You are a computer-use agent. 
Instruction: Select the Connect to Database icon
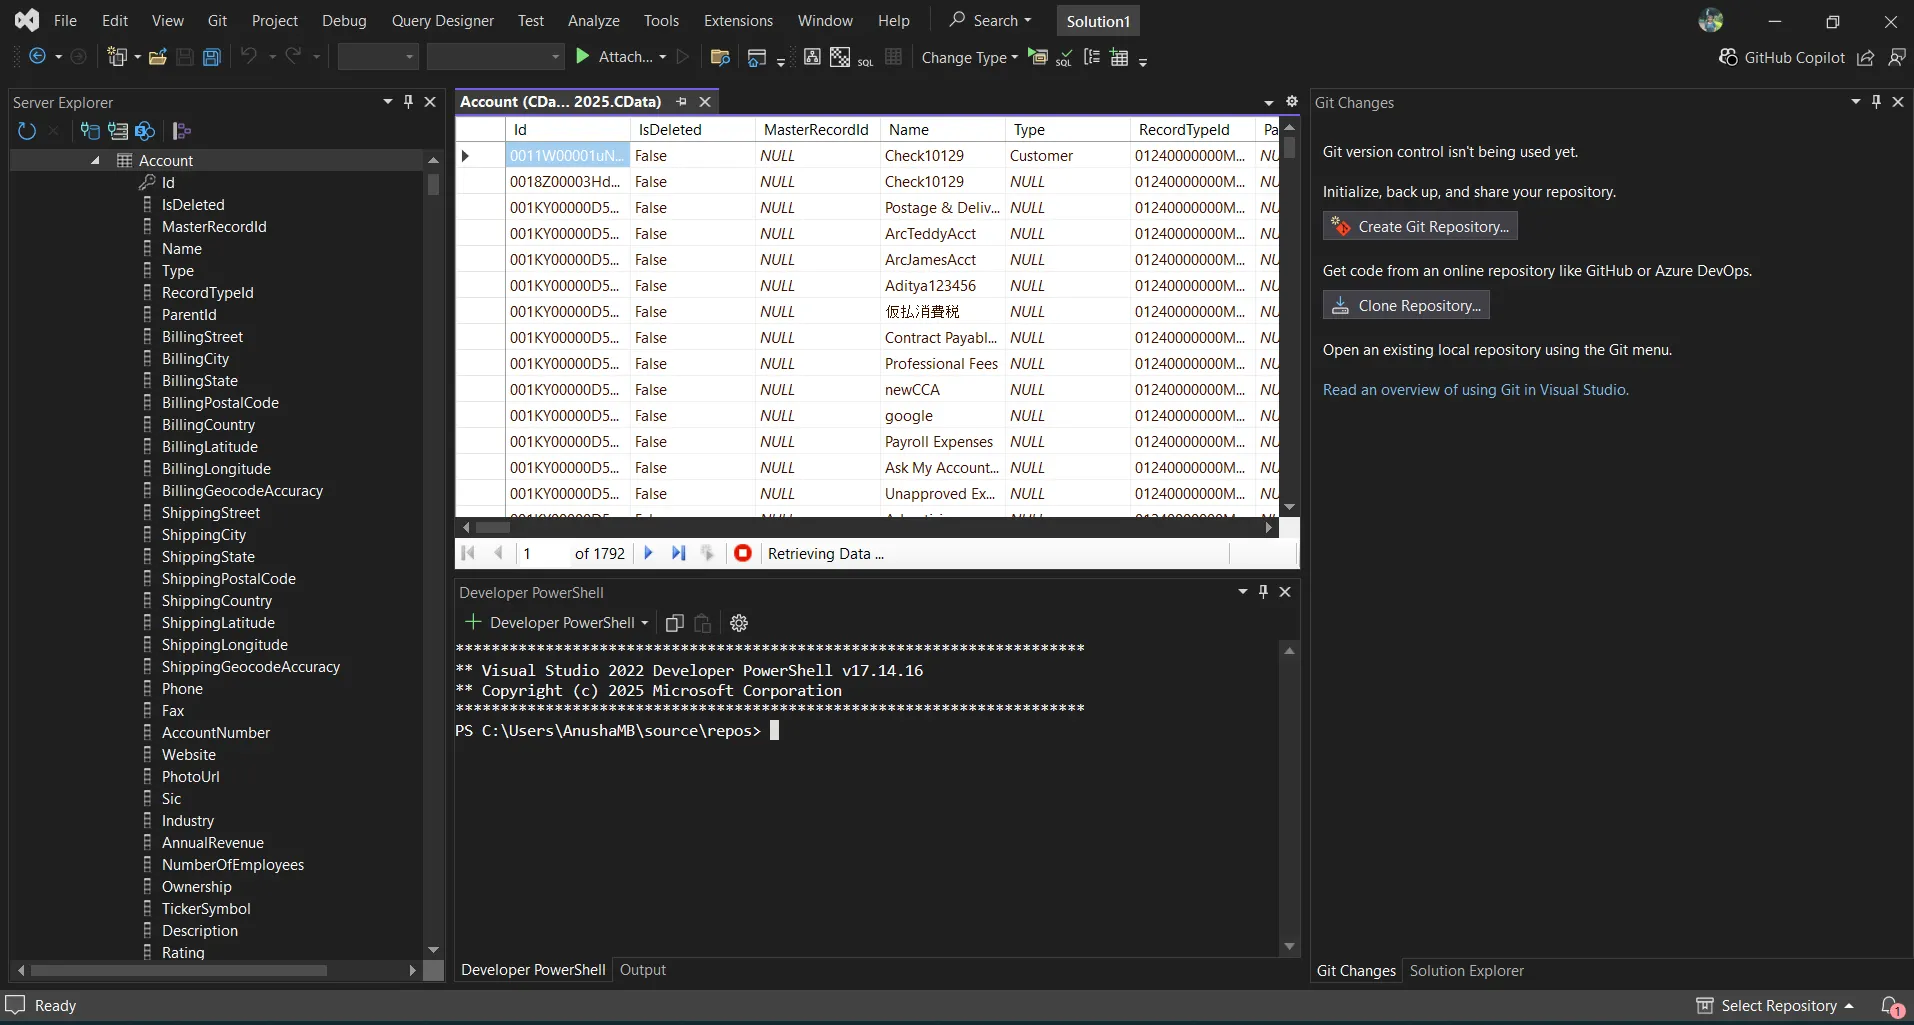pyautogui.click(x=90, y=131)
